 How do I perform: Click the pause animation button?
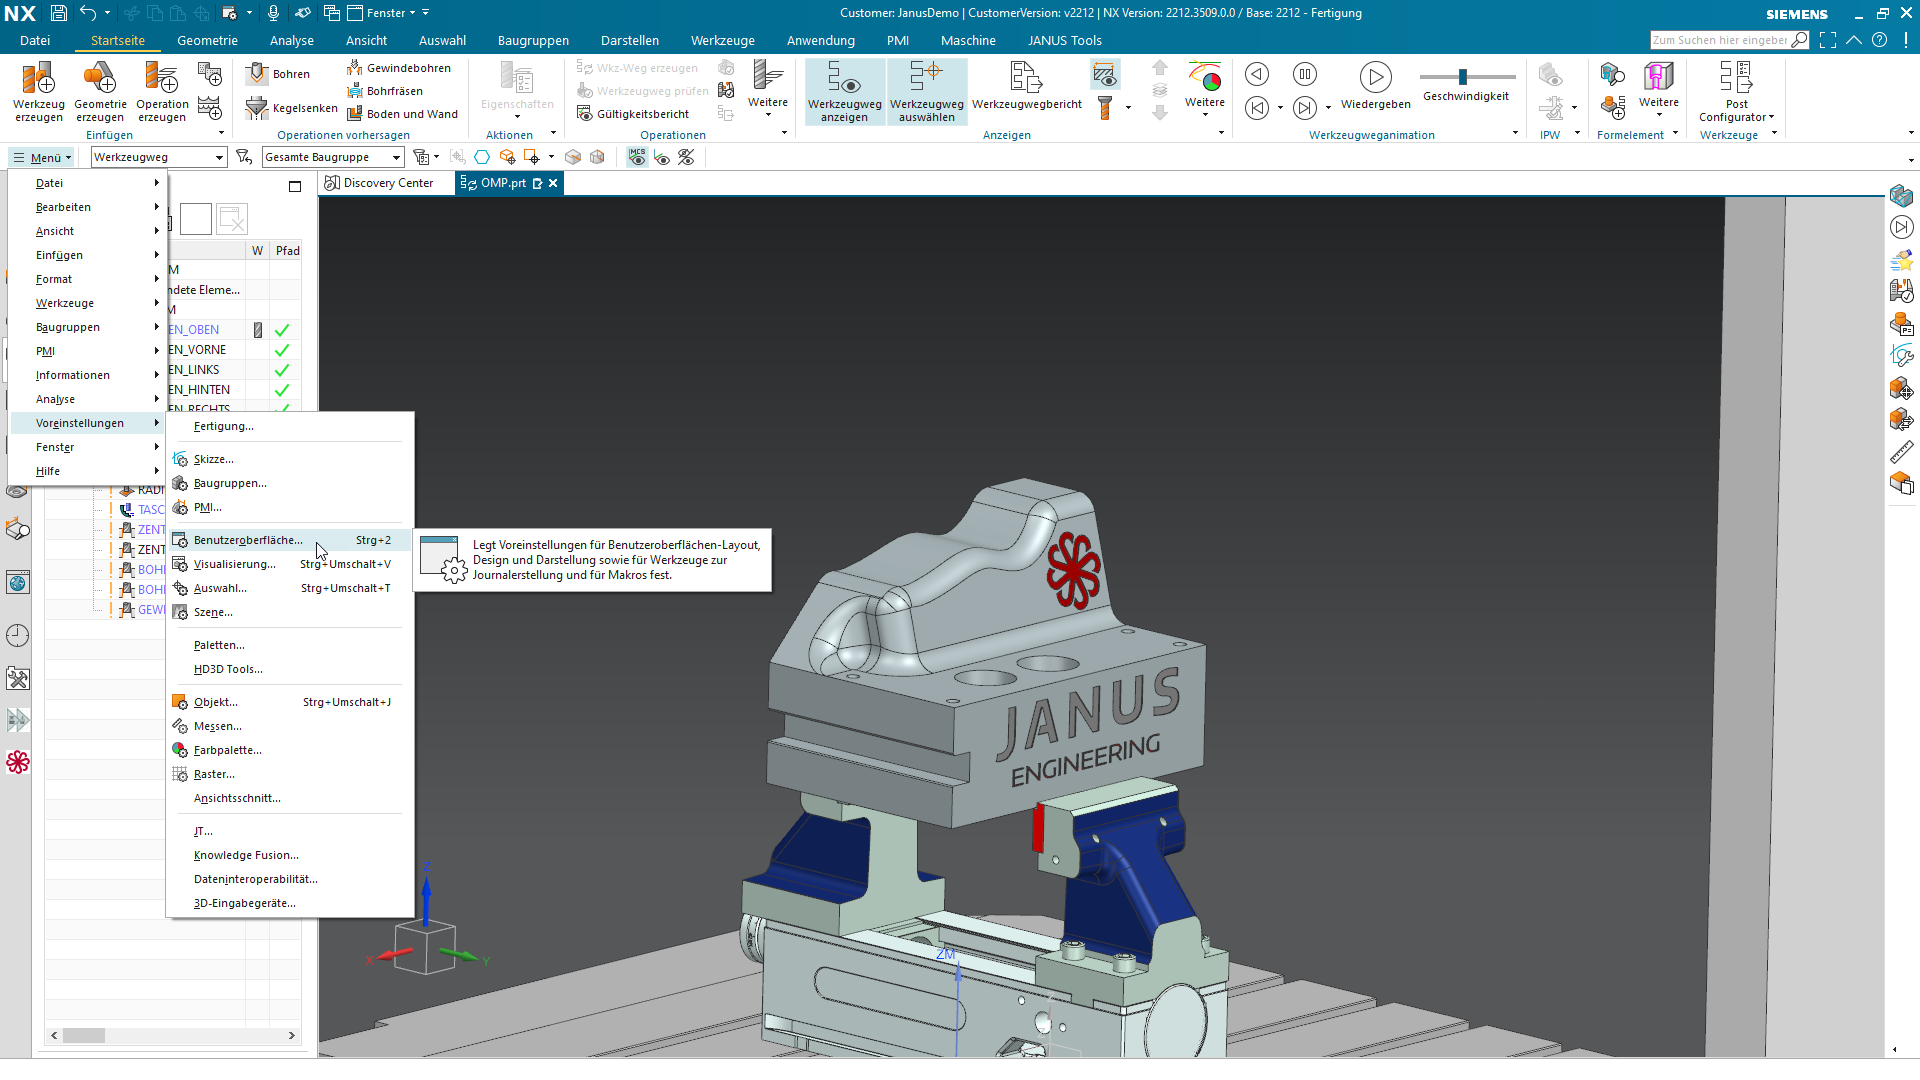pos(1305,74)
